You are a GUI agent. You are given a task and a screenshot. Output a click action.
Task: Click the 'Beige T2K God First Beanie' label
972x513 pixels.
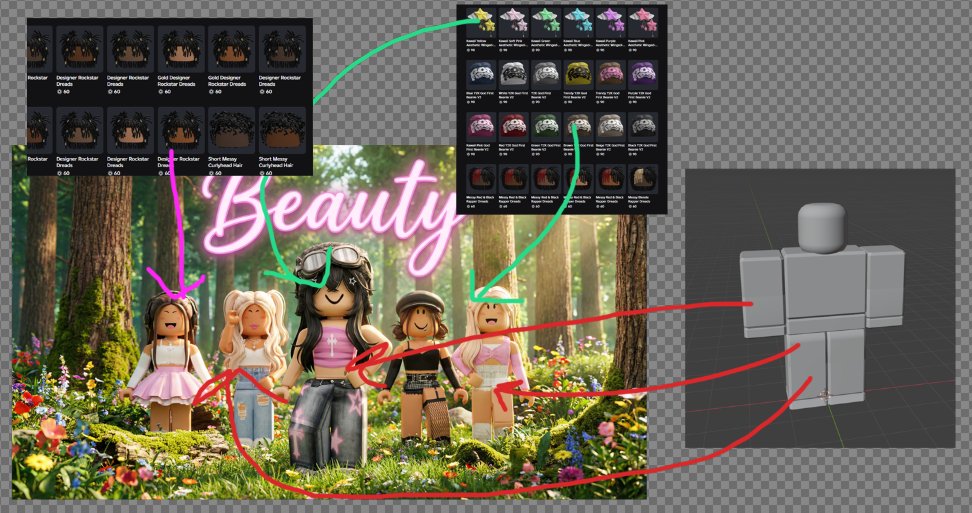pos(610,146)
